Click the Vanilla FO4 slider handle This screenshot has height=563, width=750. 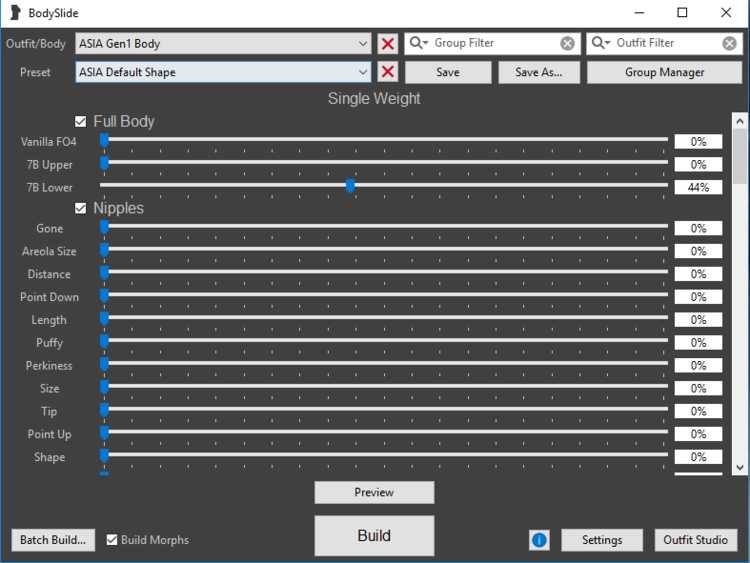click(x=104, y=141)
